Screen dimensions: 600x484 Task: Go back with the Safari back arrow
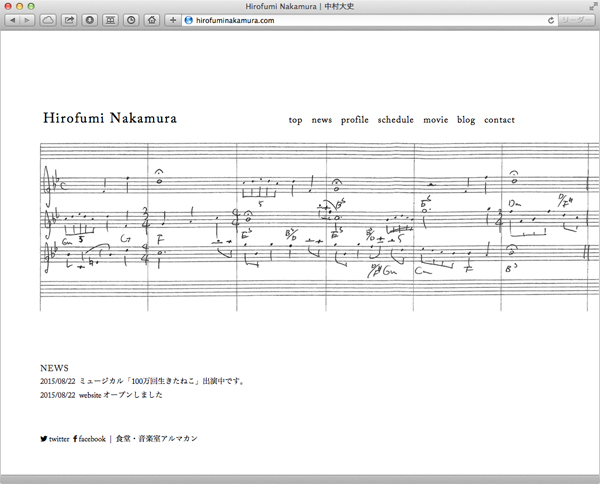[12, 20]
